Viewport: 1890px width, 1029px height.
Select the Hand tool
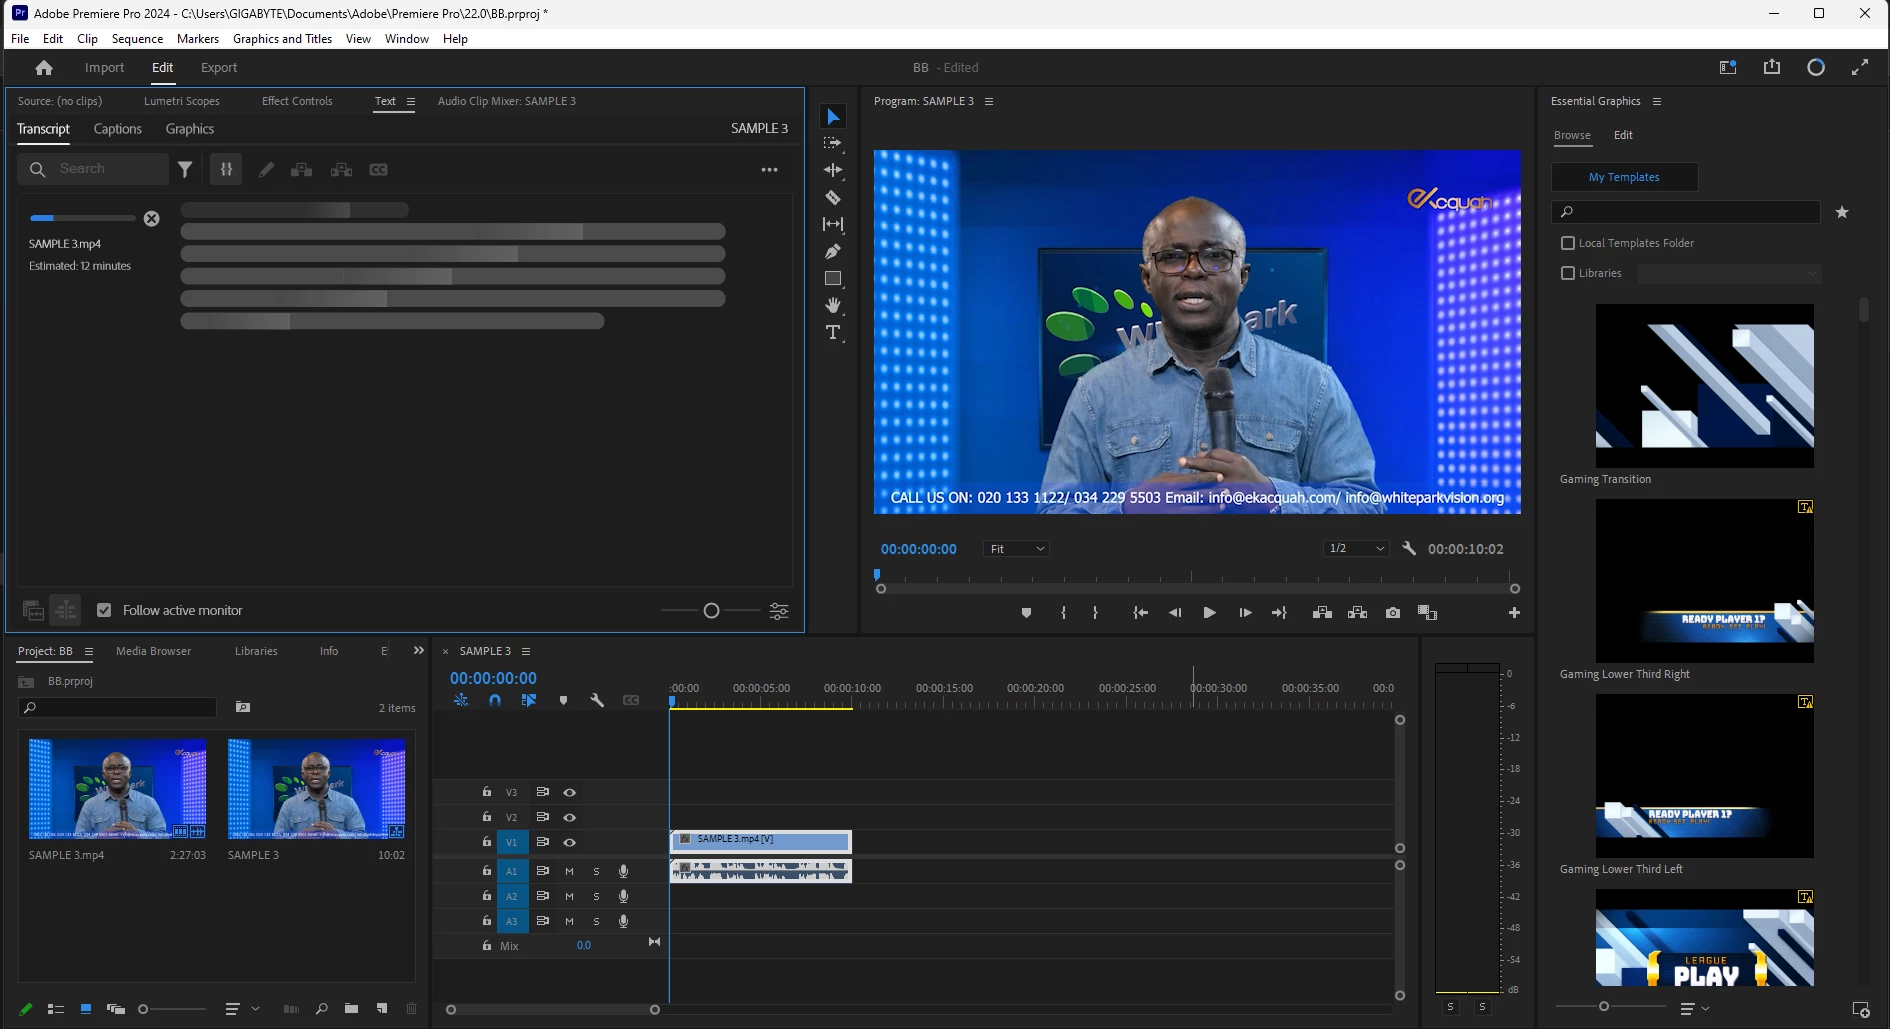(x=832, y=305)
